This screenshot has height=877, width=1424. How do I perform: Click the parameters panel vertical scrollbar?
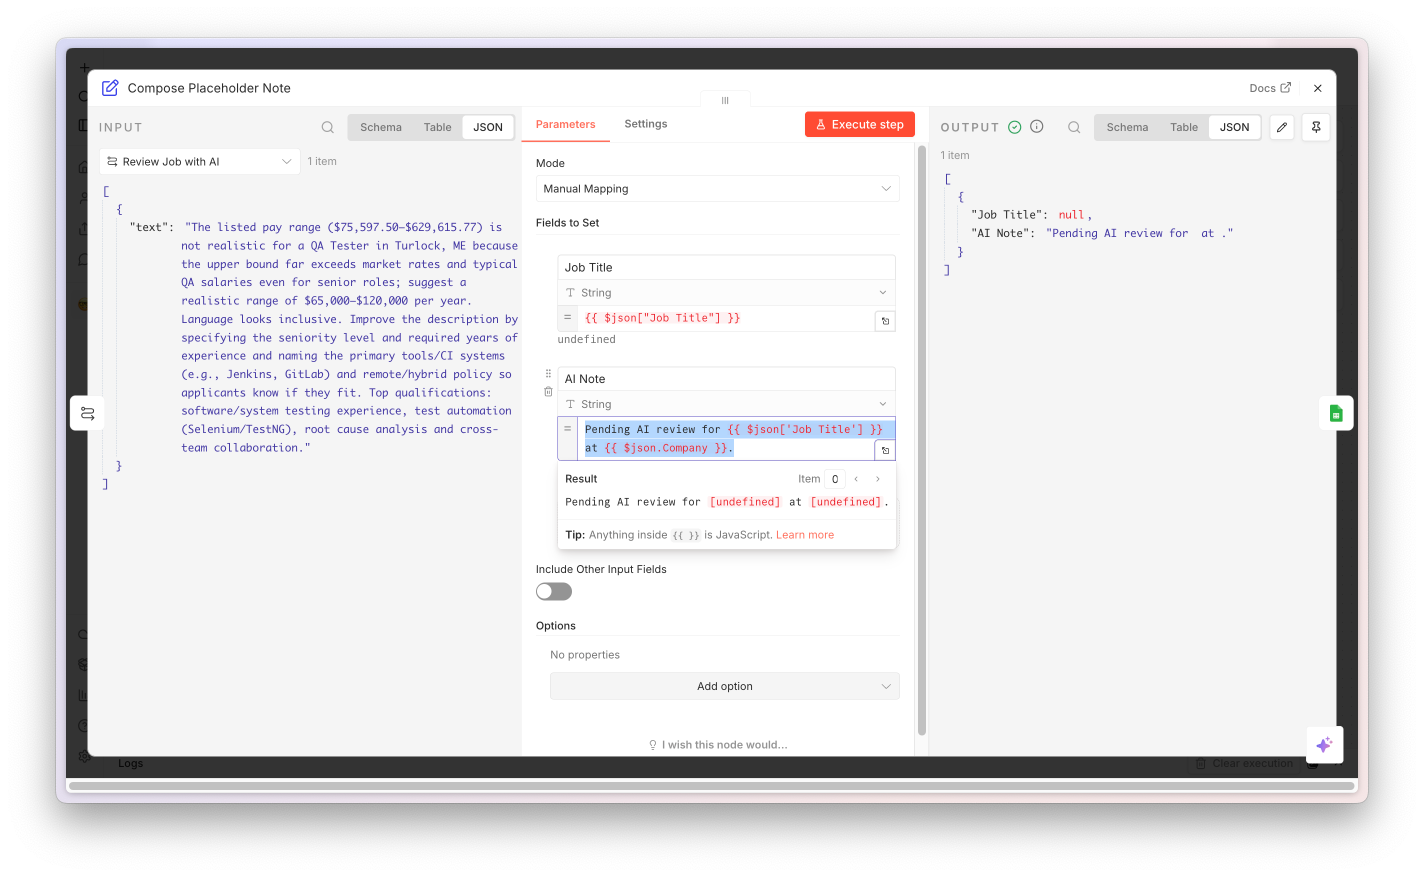921,440
